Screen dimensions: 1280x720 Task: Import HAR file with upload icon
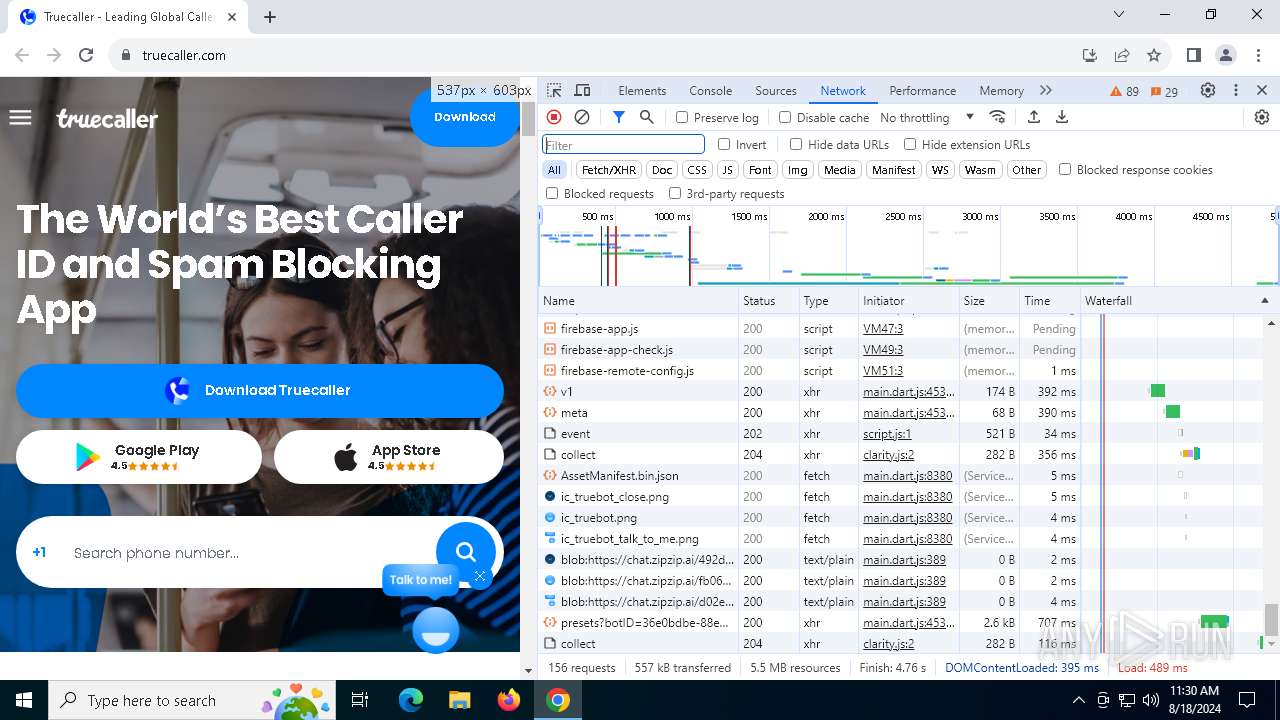1034,117
